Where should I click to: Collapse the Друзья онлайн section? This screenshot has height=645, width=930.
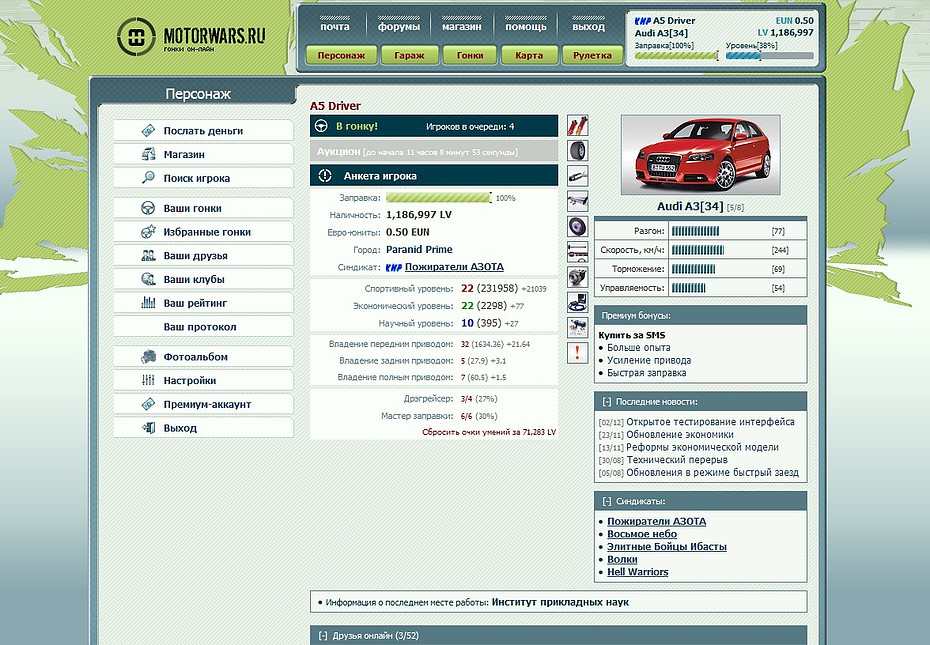point(323,636)
